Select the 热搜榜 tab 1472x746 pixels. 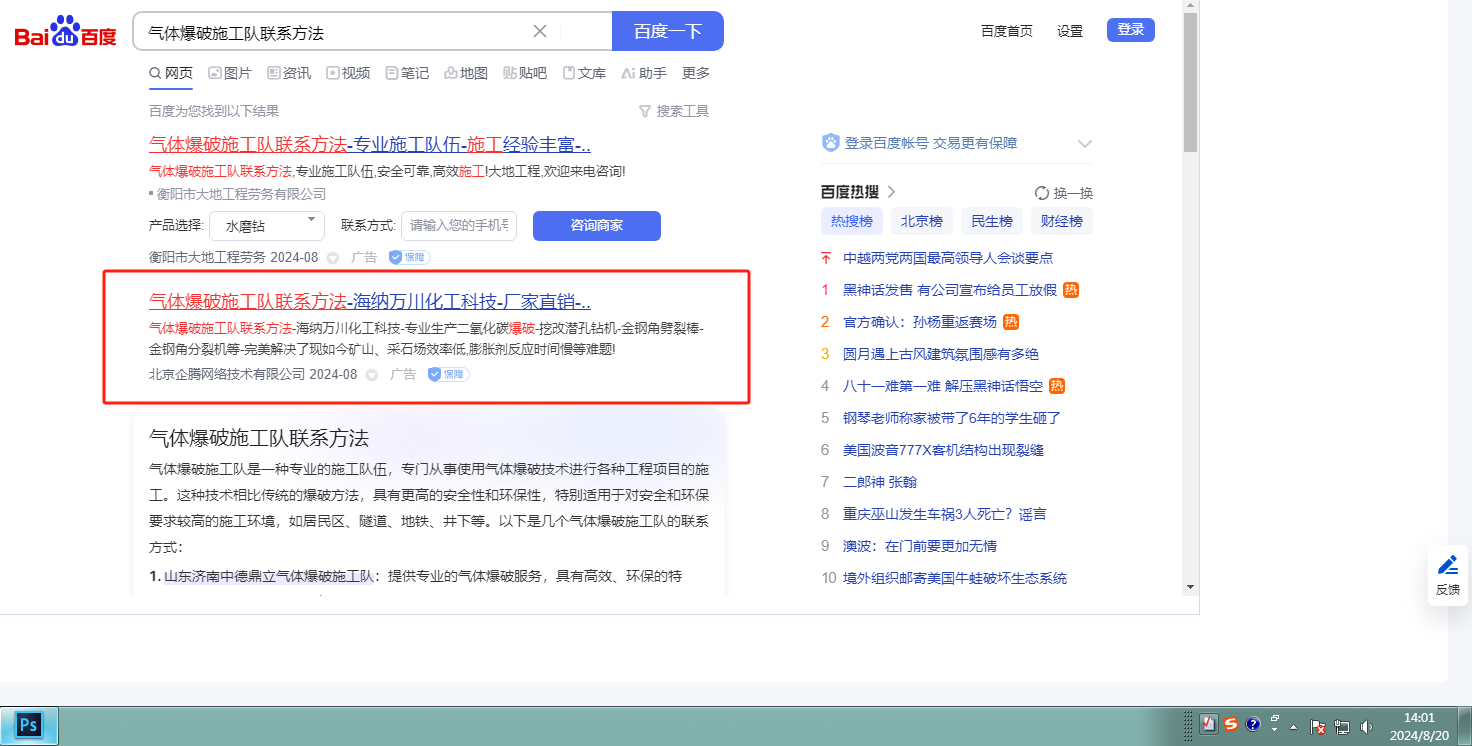pos(852,221)
